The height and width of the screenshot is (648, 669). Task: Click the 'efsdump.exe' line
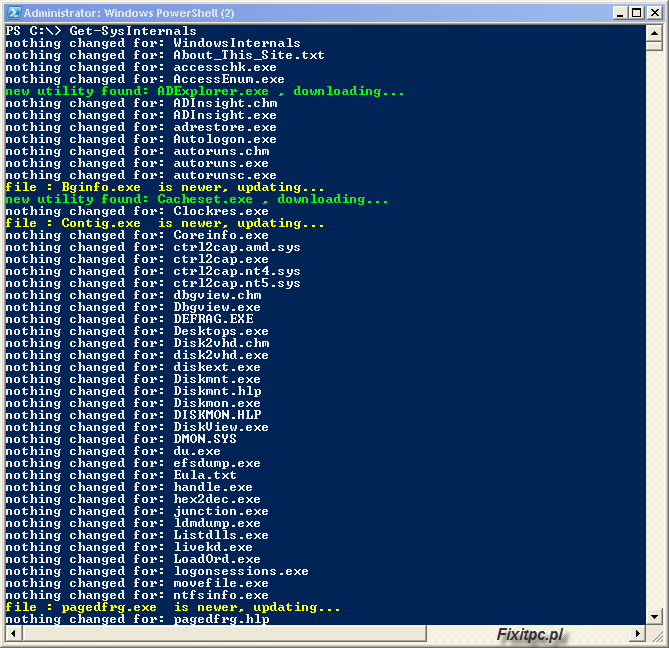click(133, 463)
